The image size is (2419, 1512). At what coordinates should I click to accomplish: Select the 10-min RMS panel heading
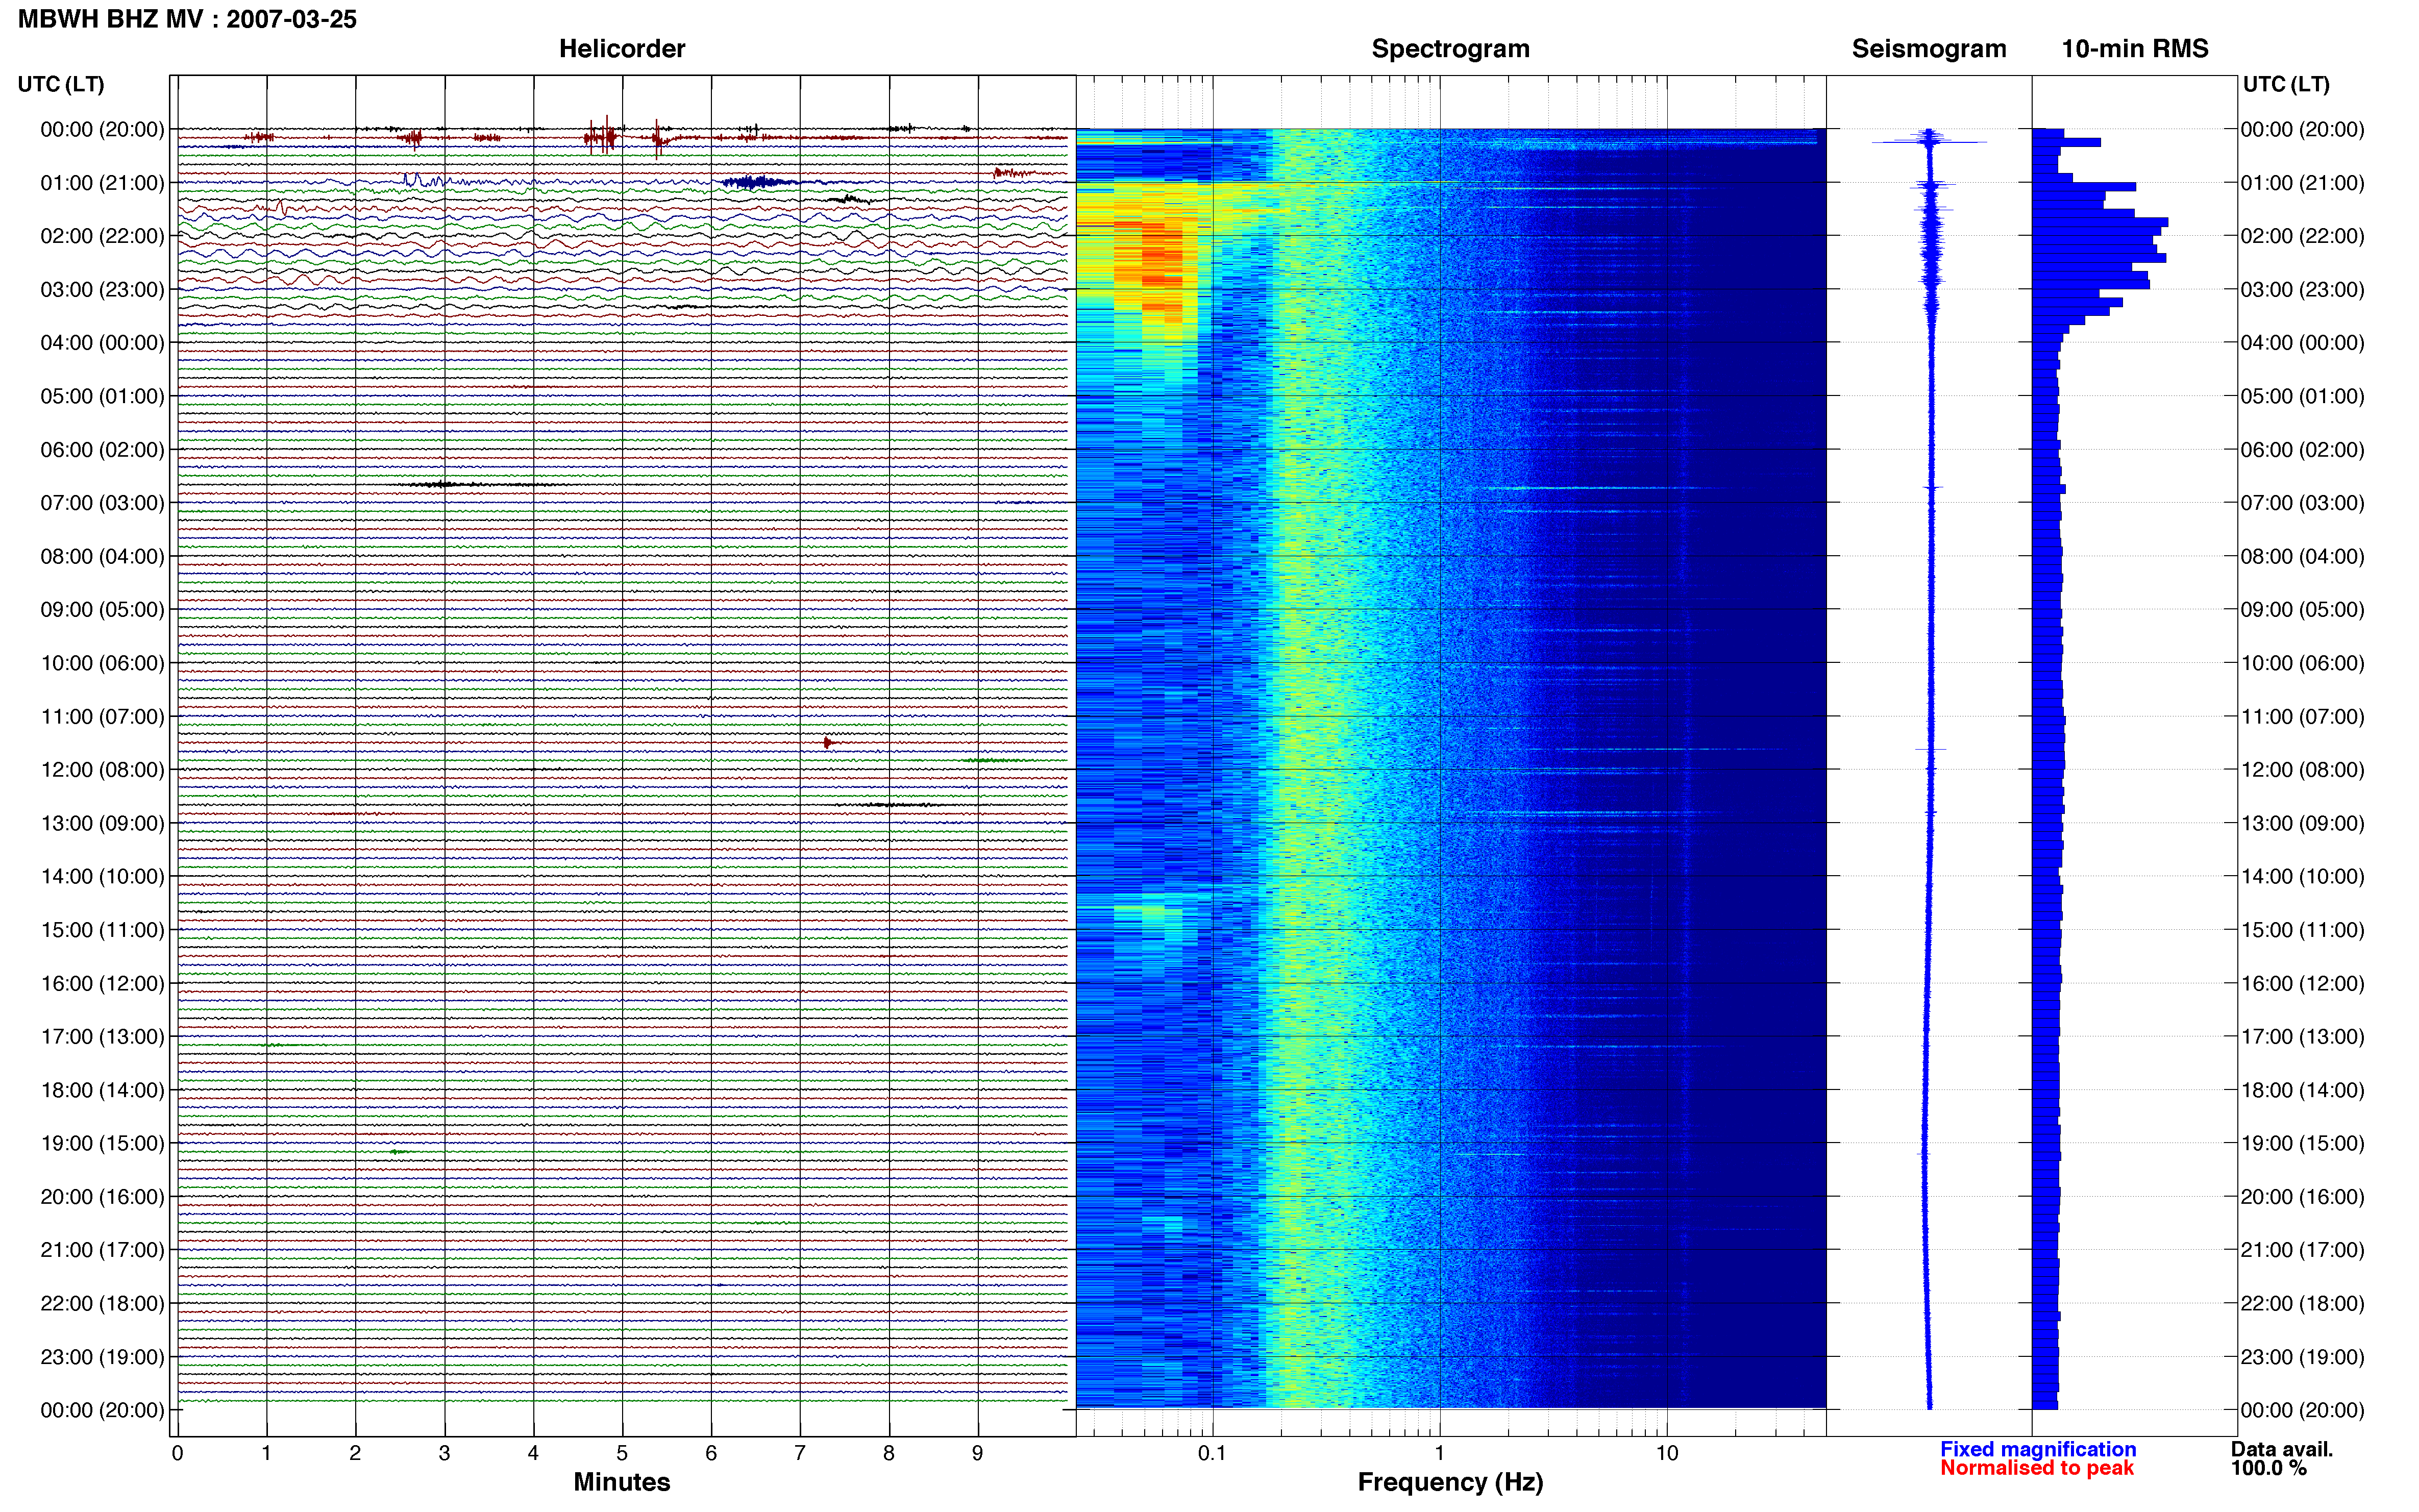pos(2134,48)
